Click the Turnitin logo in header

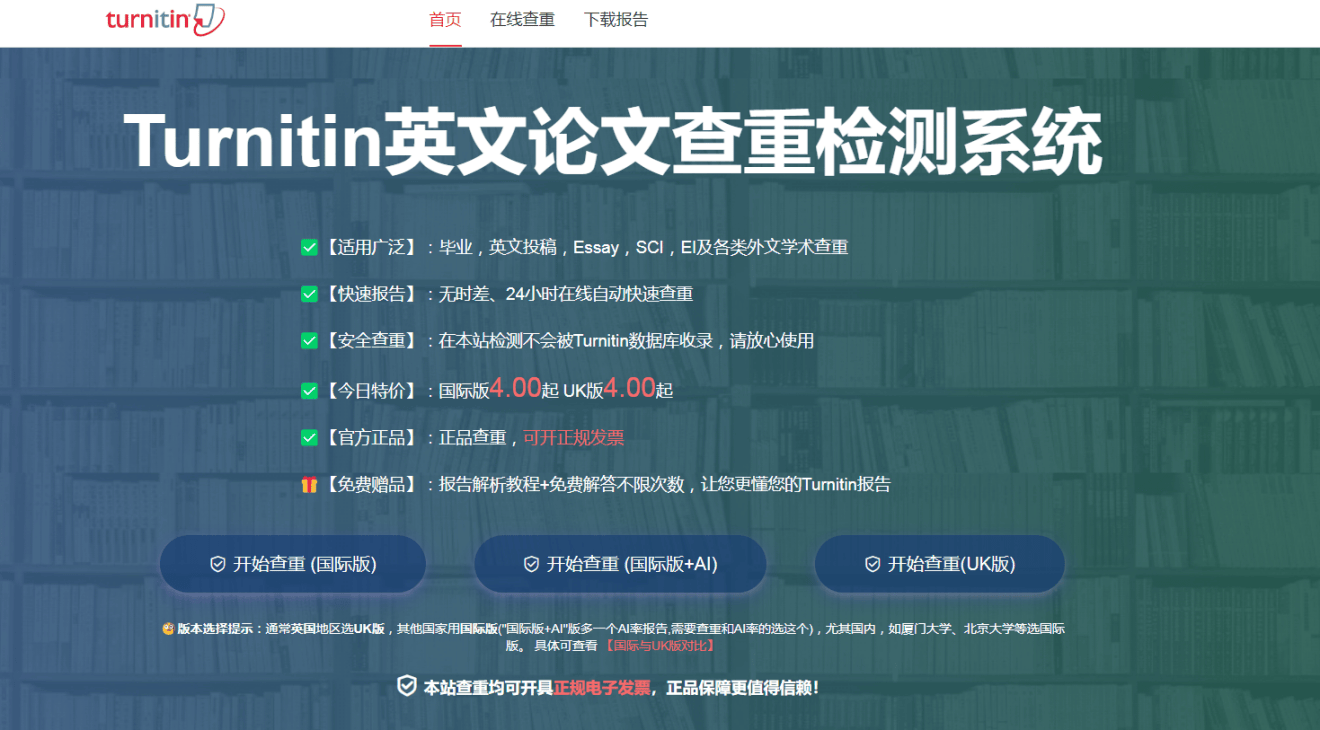[165, 20]
